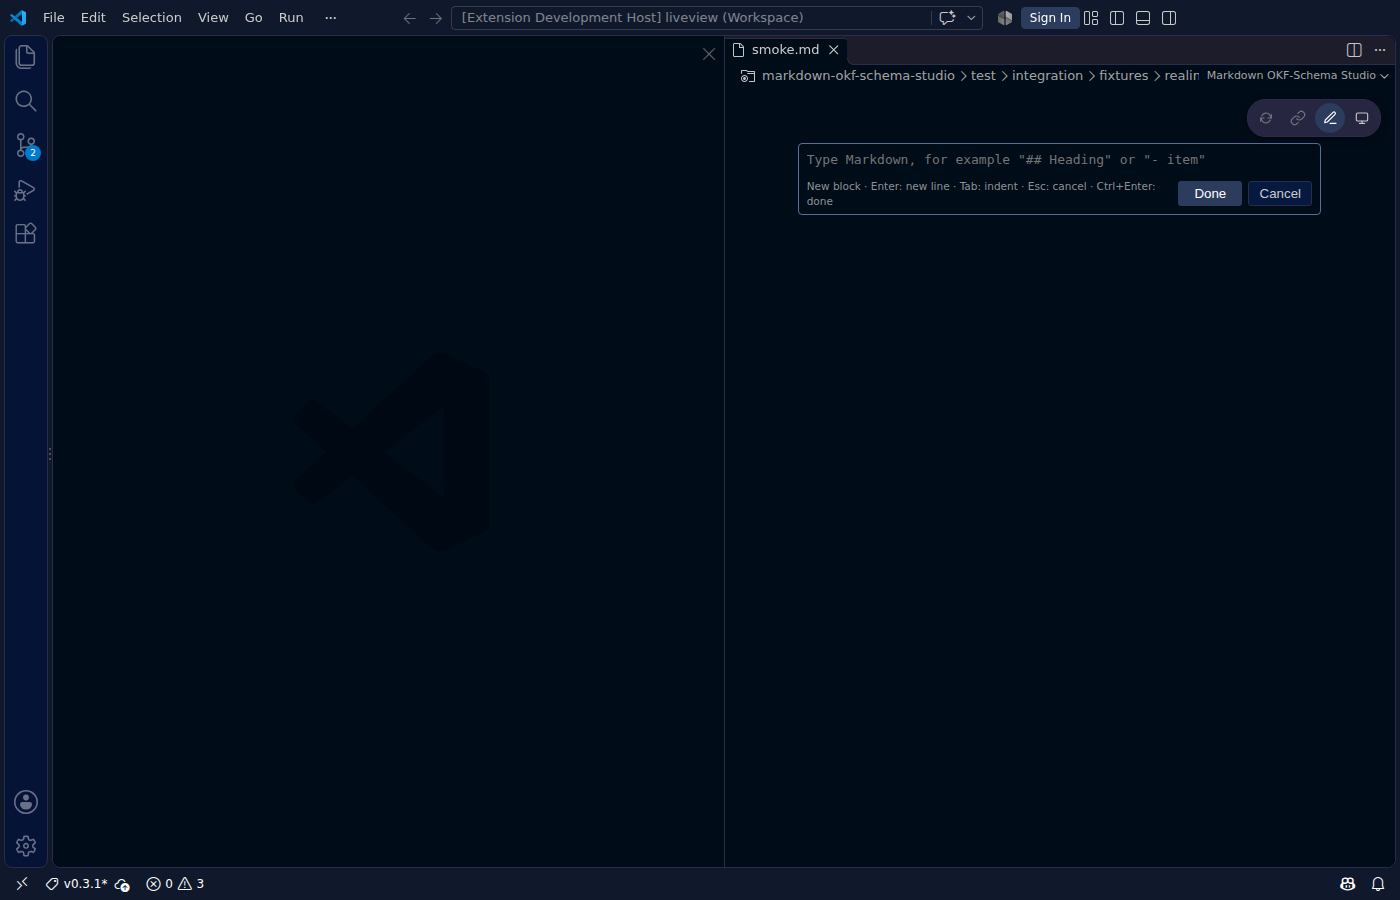The height and width of the screenshot is (900, 1400).
Task: Open the Run and Debug view
Action: click(x=26, y=190)
